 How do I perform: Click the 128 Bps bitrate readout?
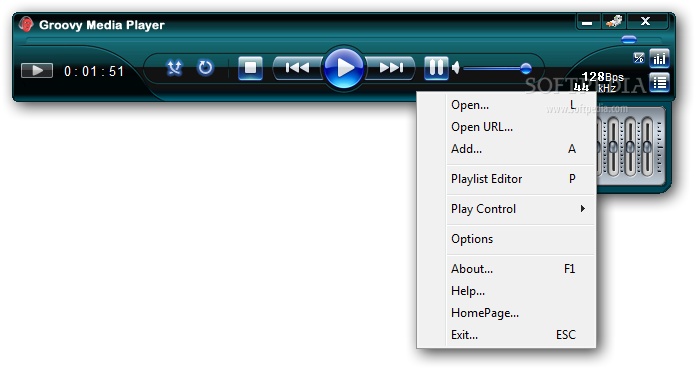coord(602,77)
